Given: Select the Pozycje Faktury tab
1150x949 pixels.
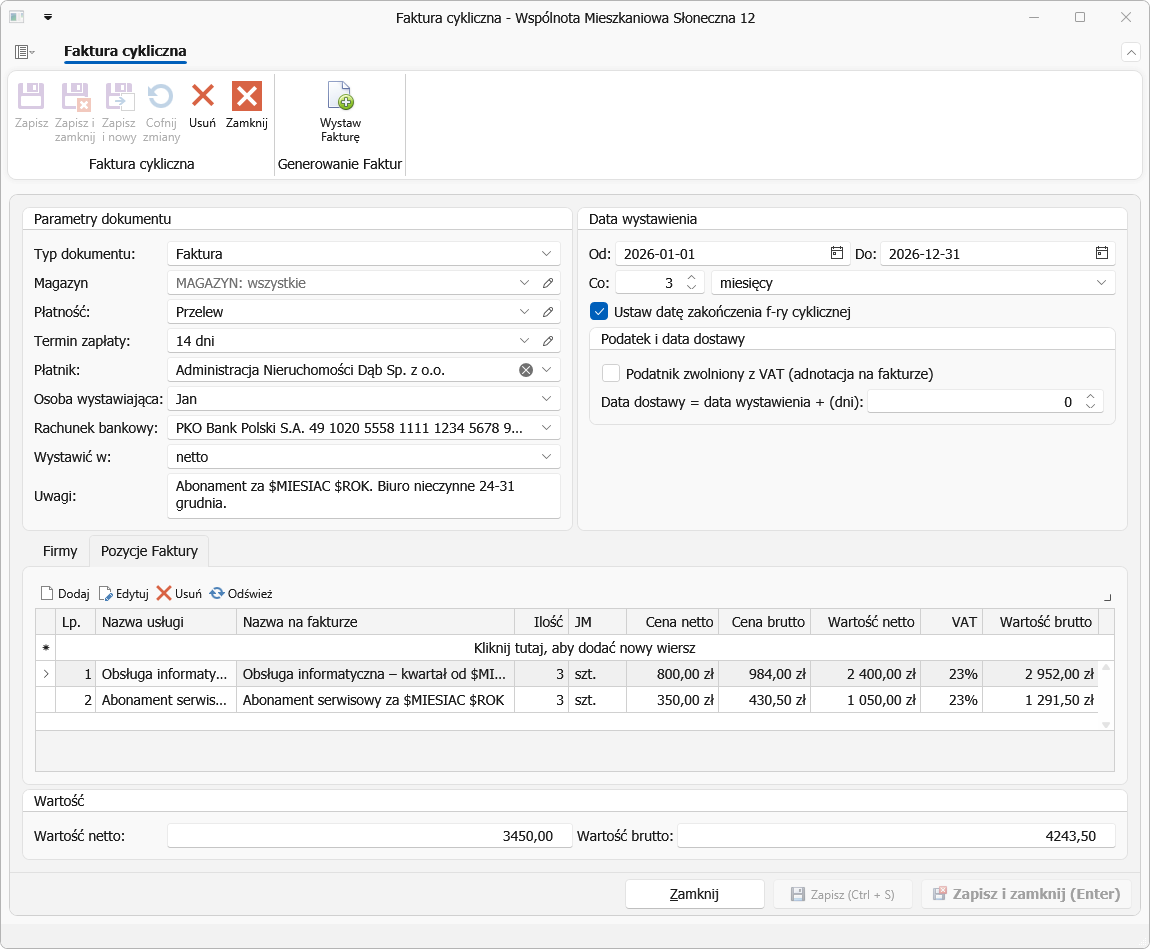Looking at the screenshot, I should (150, 551).
